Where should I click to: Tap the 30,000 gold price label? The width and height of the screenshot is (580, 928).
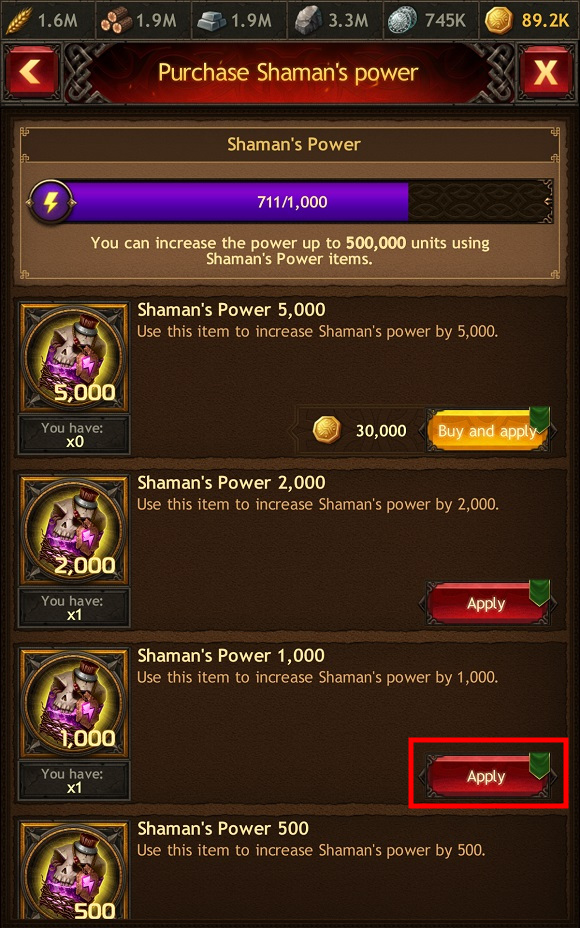(381, 431)
